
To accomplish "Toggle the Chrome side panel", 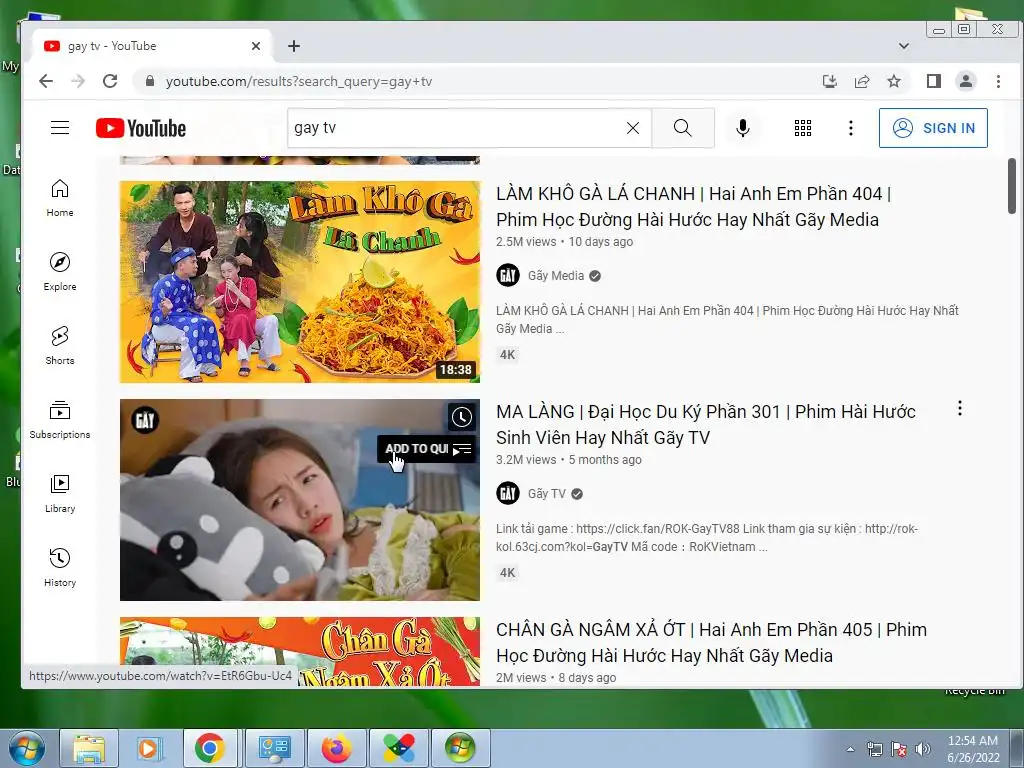I will point(934,82).
